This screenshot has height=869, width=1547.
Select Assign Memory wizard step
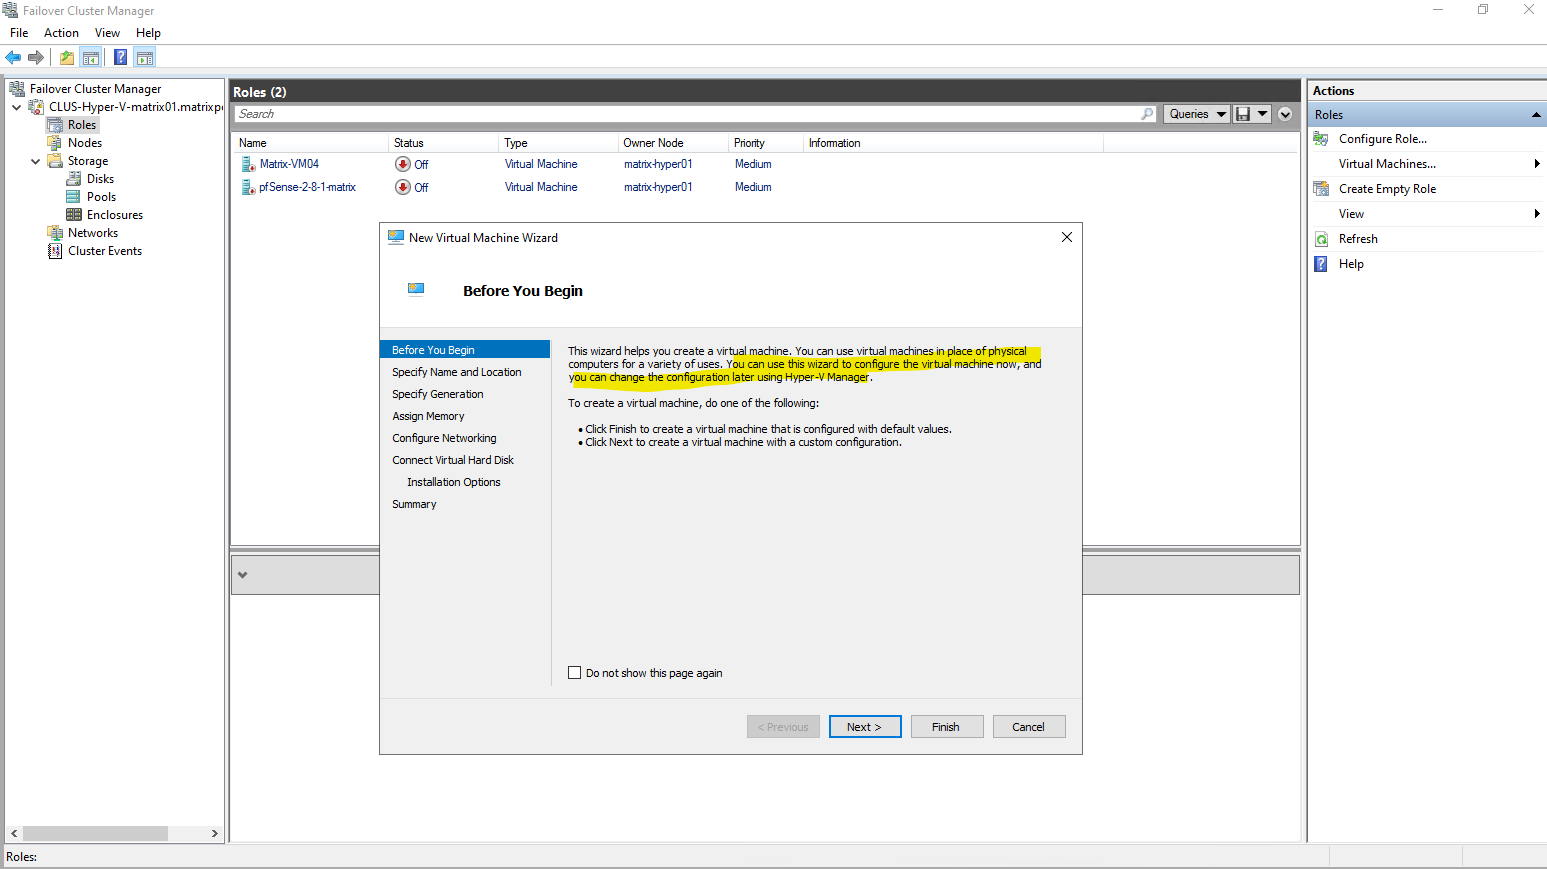(x=428, y=416)
